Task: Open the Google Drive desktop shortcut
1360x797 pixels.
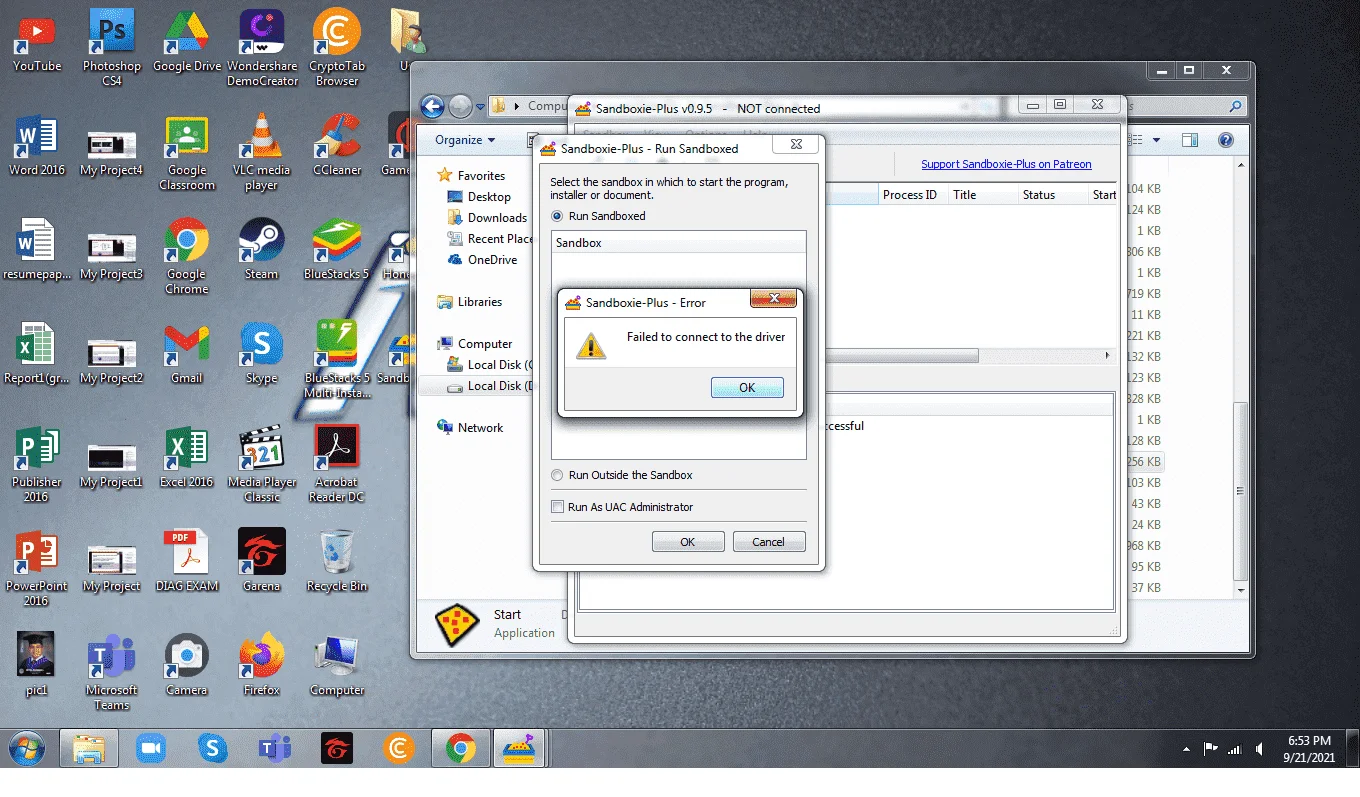Action: point(186,42)
